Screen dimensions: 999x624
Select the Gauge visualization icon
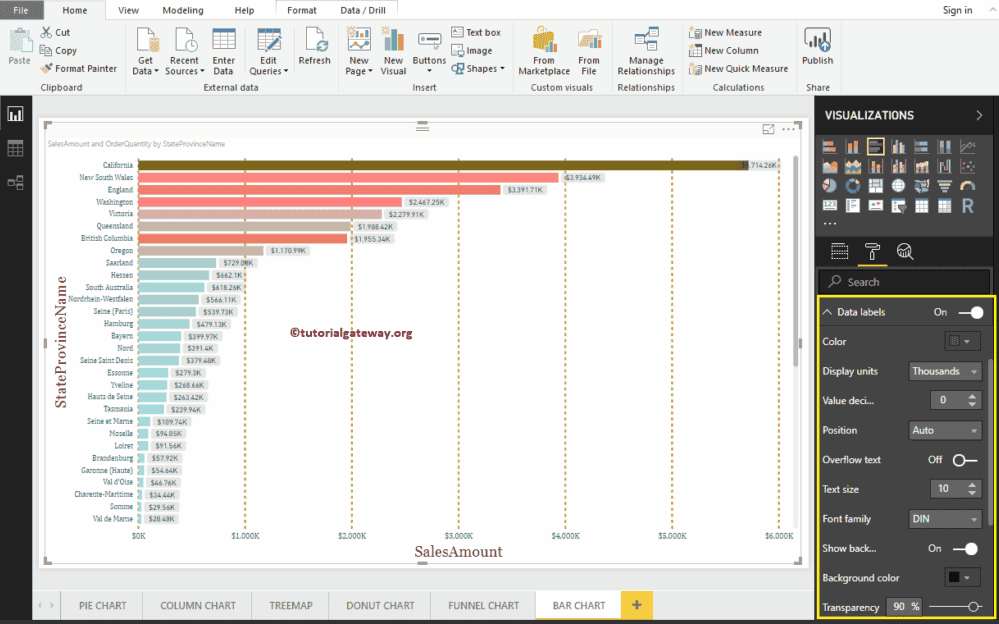point(967,186)
